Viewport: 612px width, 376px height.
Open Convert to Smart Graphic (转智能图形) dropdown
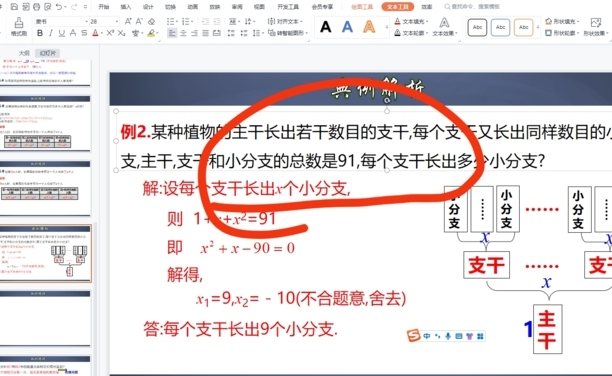click(288, 33)
